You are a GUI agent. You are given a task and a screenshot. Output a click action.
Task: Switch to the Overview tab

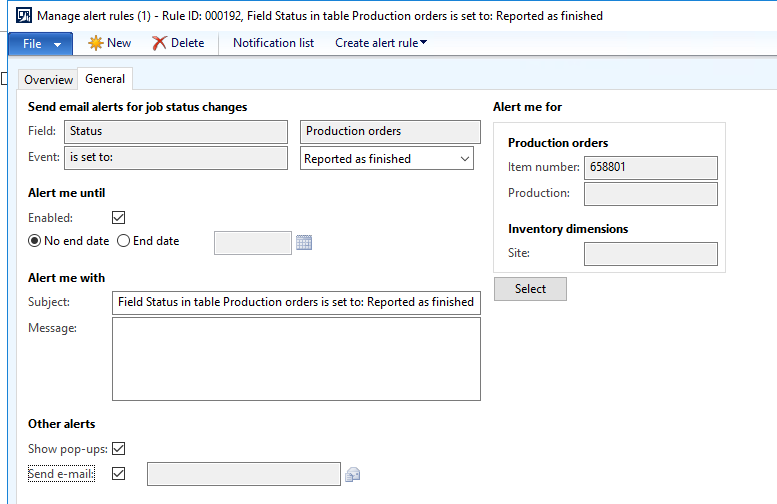coord(48,79)
